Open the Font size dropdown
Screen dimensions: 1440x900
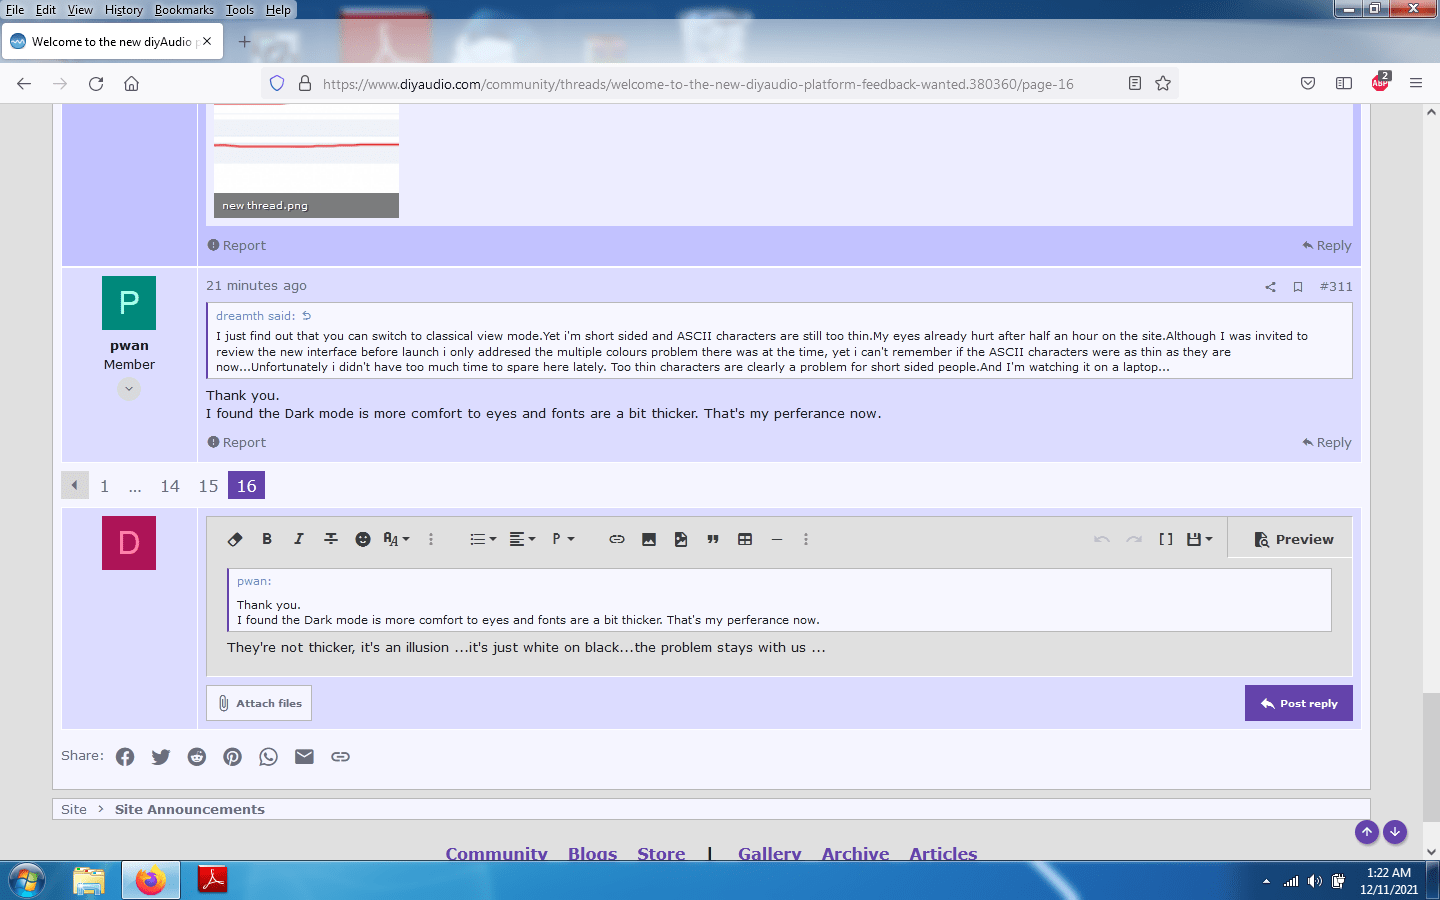[x=396, y=539]
